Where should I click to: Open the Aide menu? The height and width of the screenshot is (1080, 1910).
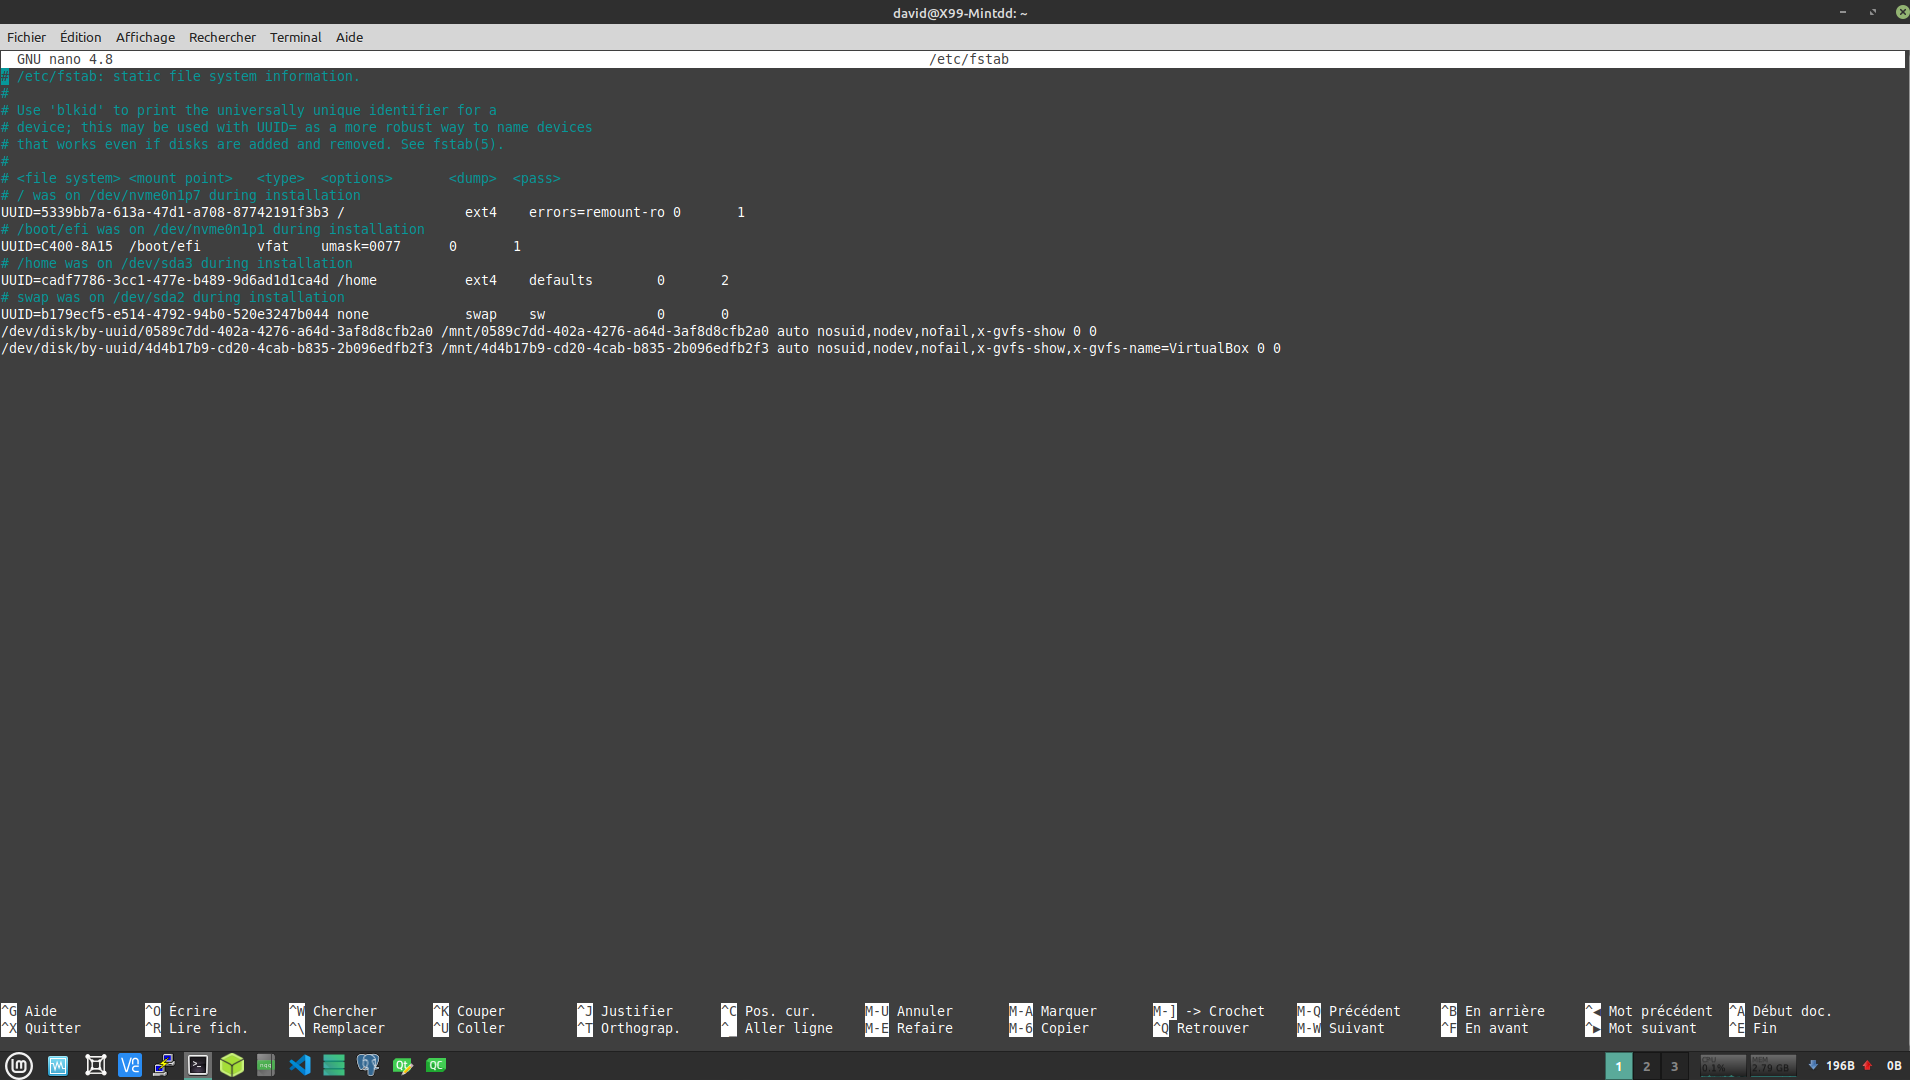tap(349, 37)
